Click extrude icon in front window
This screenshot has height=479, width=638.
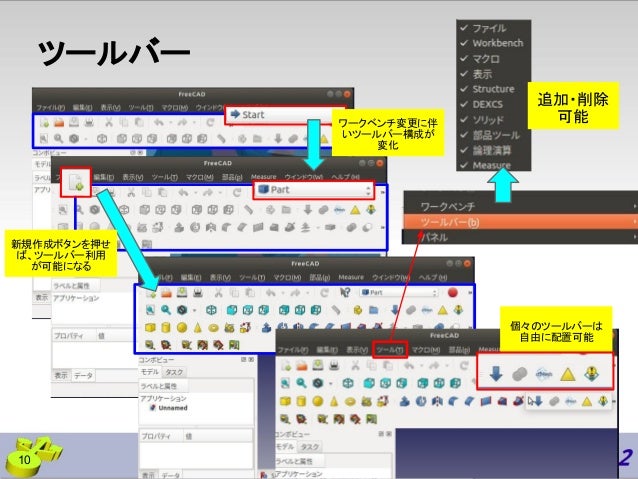[404, 401]
